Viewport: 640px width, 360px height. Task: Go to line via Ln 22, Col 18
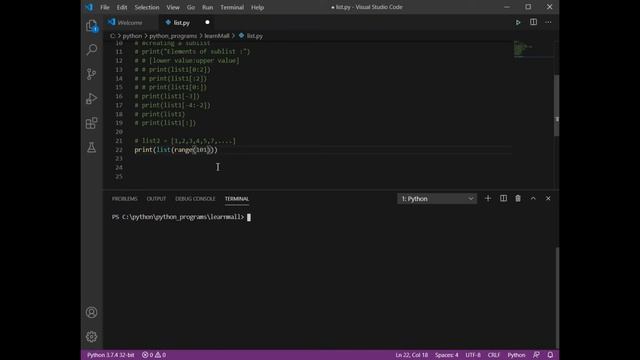coord(411,355)
